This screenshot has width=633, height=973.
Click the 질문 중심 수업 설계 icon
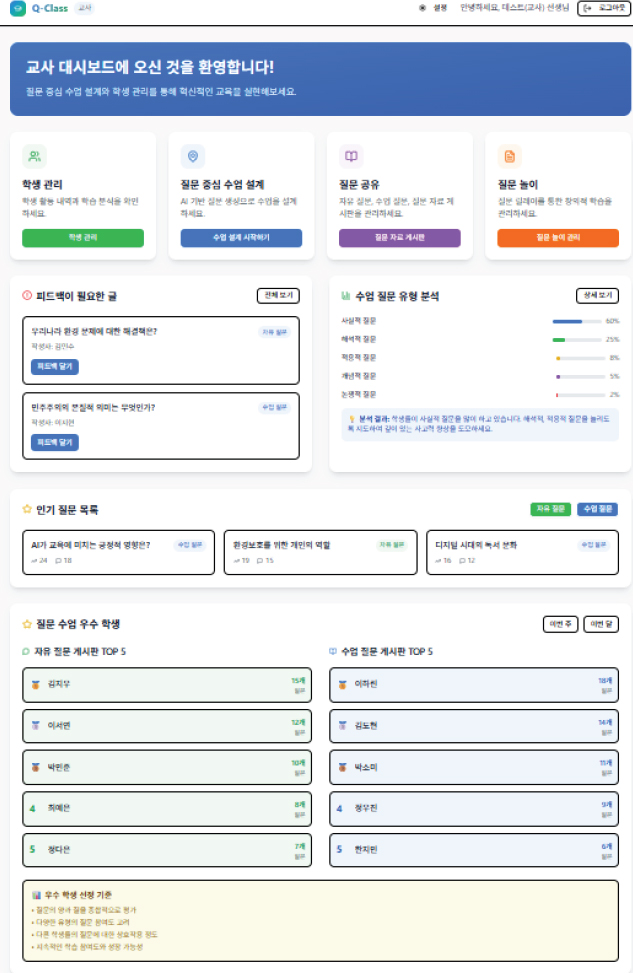pos(193,156)
